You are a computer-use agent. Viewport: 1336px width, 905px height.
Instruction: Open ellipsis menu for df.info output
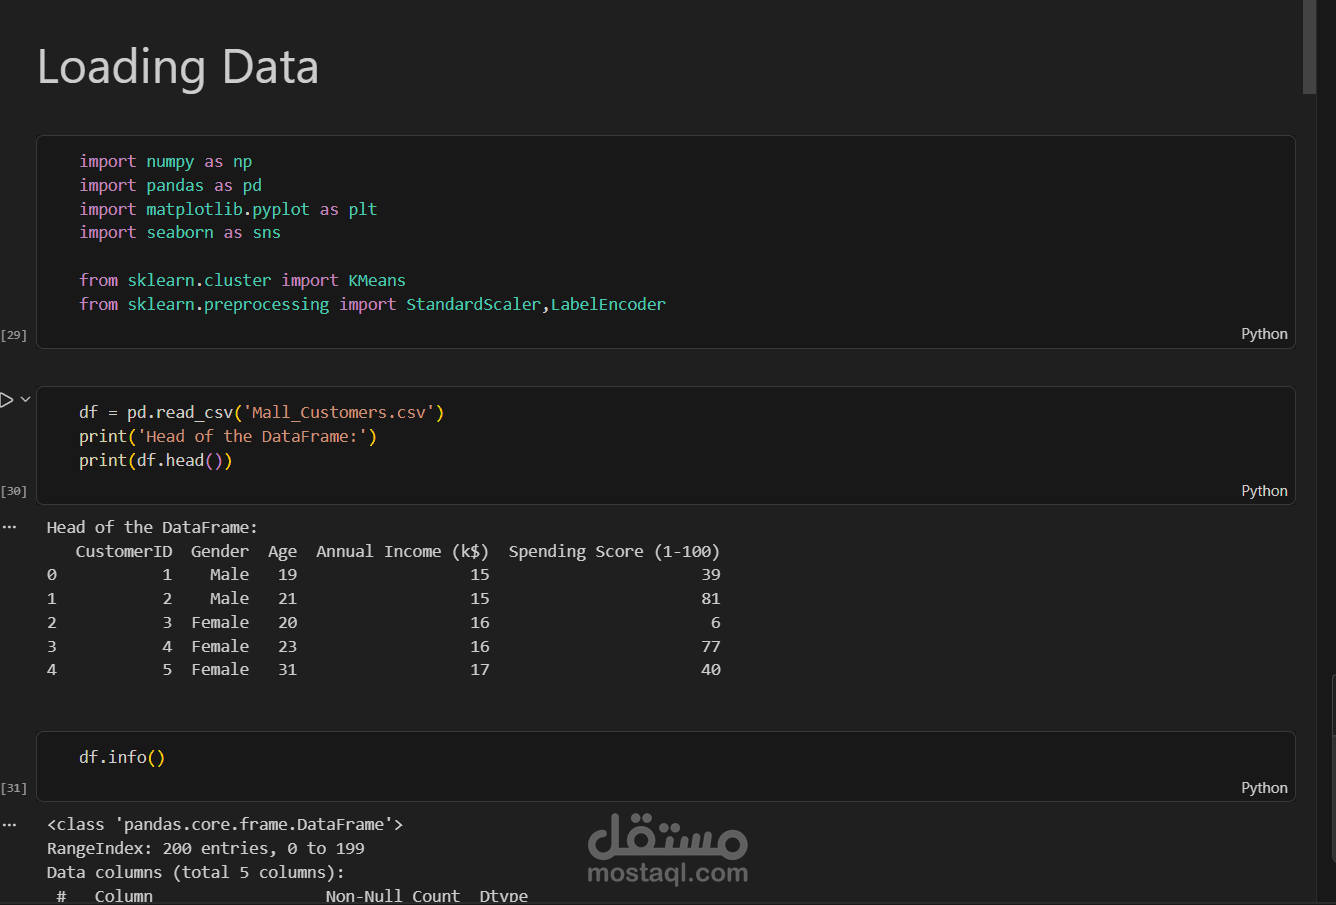(10, 824)
